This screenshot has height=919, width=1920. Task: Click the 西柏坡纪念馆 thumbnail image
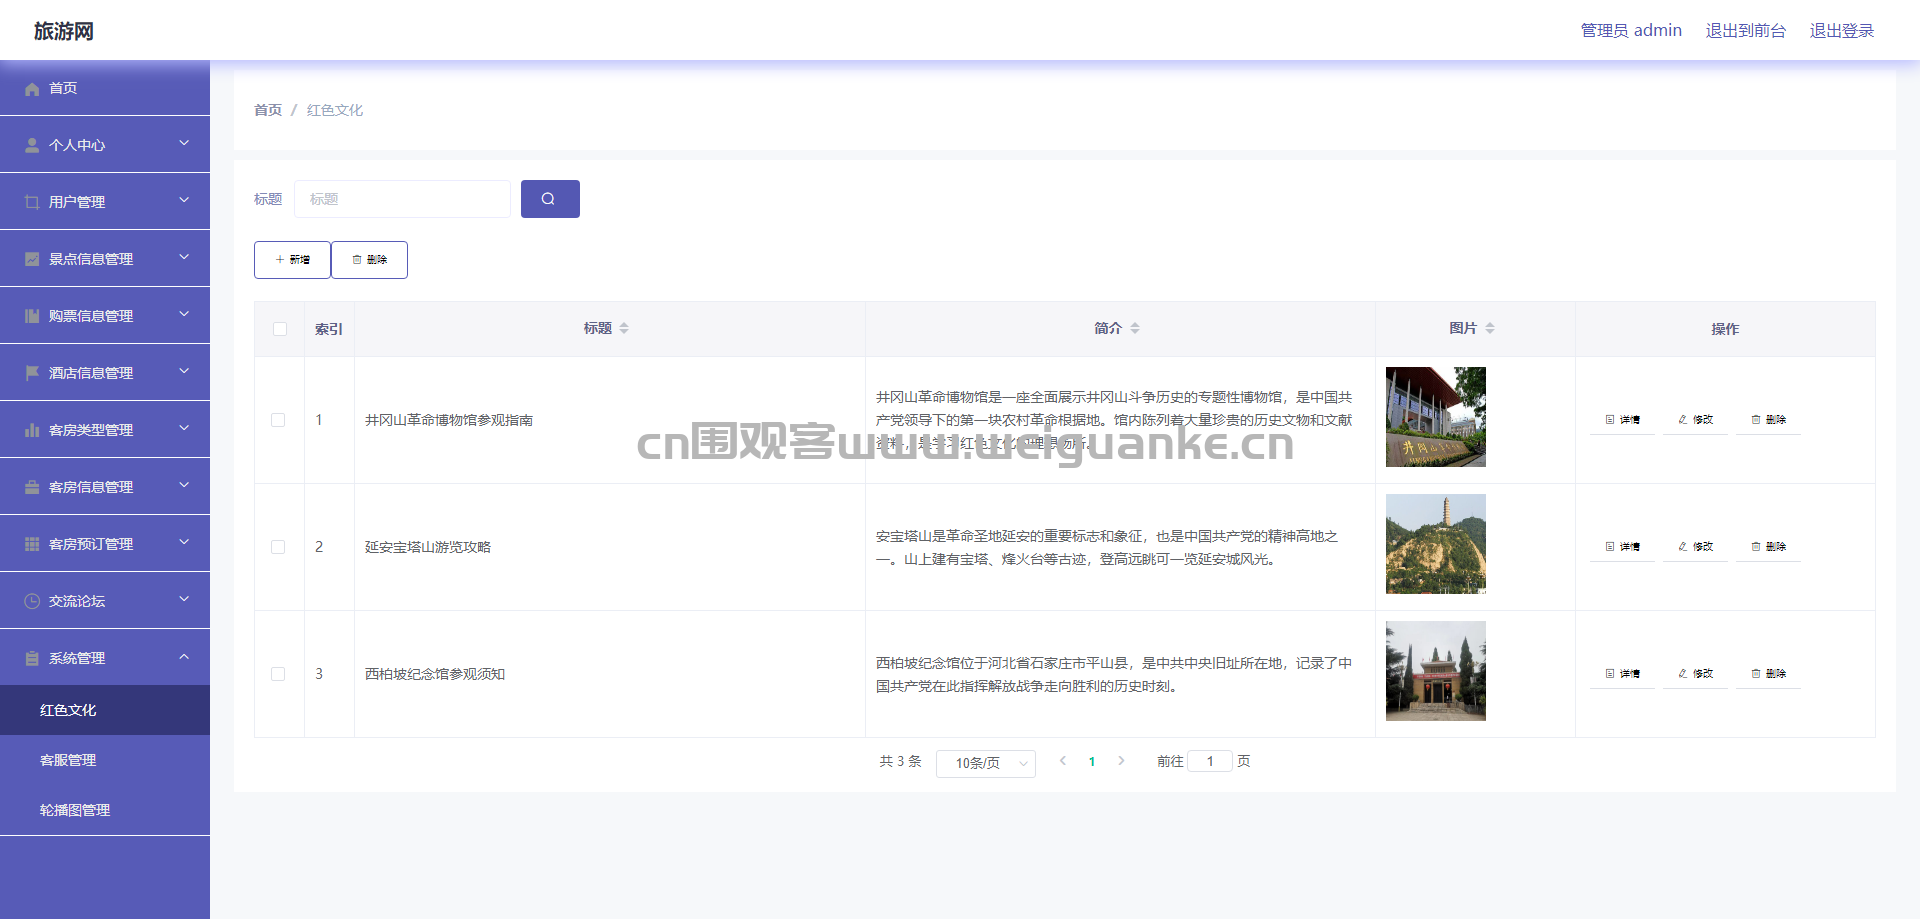click(1436, 671)
